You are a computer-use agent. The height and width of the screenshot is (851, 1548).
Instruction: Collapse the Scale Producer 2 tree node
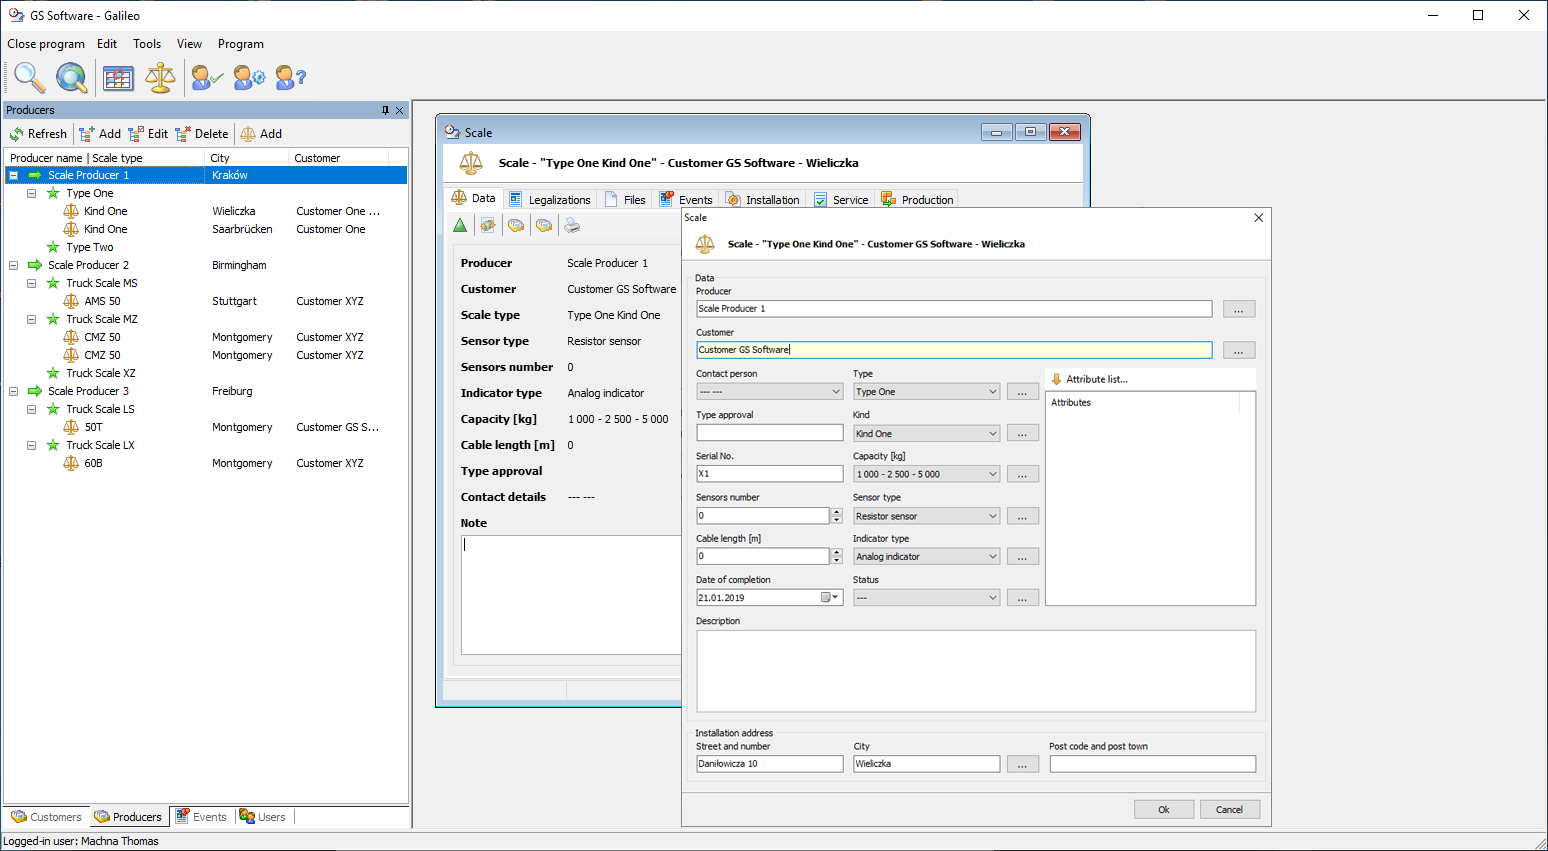tap(14, 265)
